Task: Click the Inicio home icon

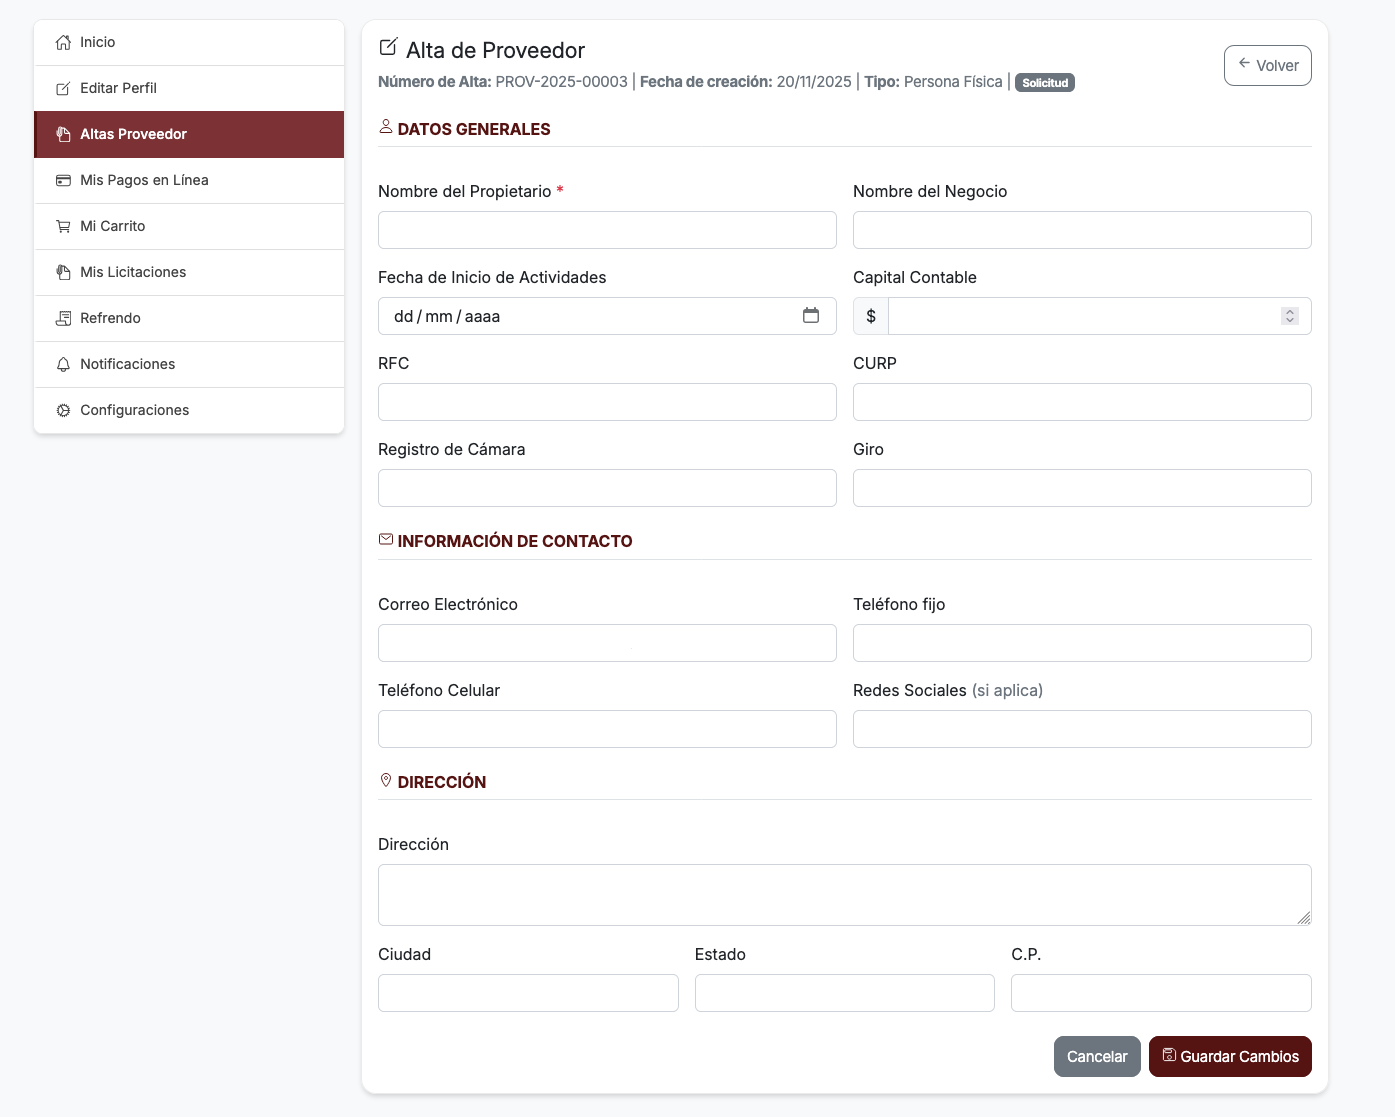Action: click(x=63, y=42)
